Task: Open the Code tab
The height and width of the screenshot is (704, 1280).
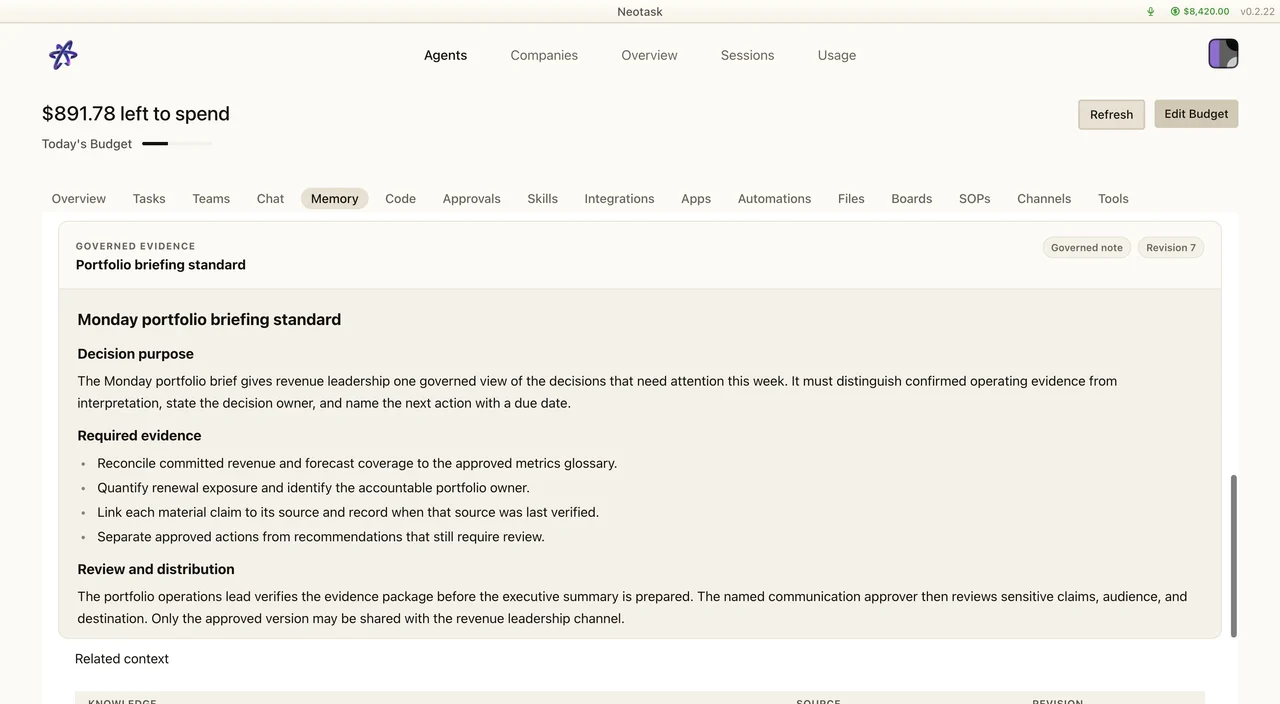Action: click(400, 199)
